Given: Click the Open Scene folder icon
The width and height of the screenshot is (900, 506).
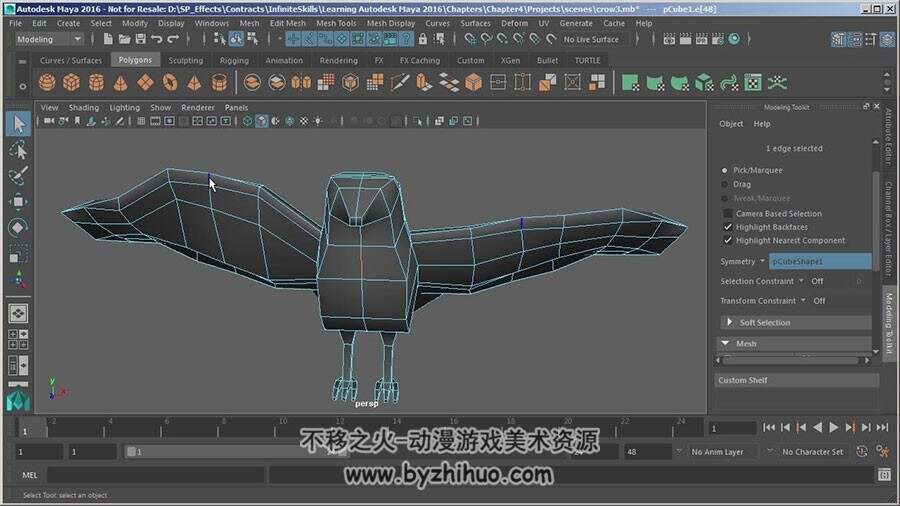Looking at the screenshot, I should tap(124, 39).
